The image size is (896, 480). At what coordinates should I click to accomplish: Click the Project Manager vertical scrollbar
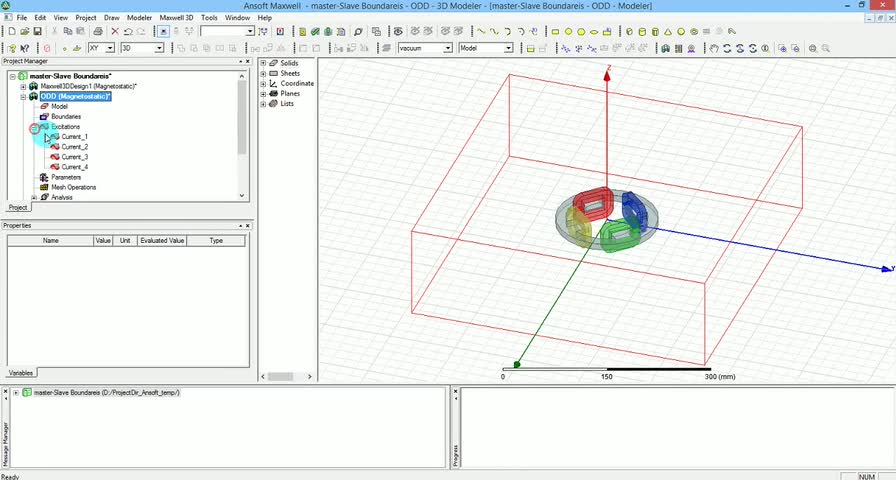[x=242, y=117]
